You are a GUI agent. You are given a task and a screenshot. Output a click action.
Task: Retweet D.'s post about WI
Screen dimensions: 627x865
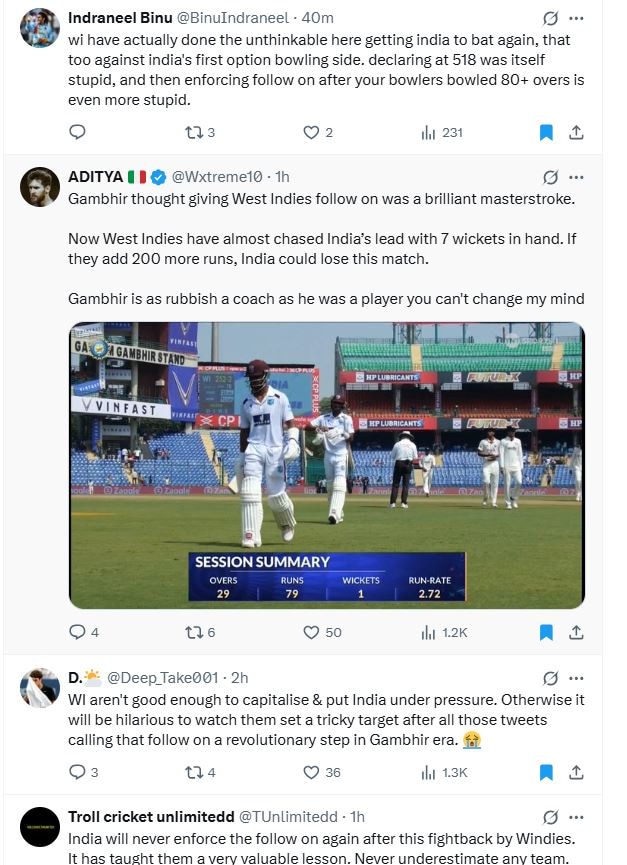[194, 772]
